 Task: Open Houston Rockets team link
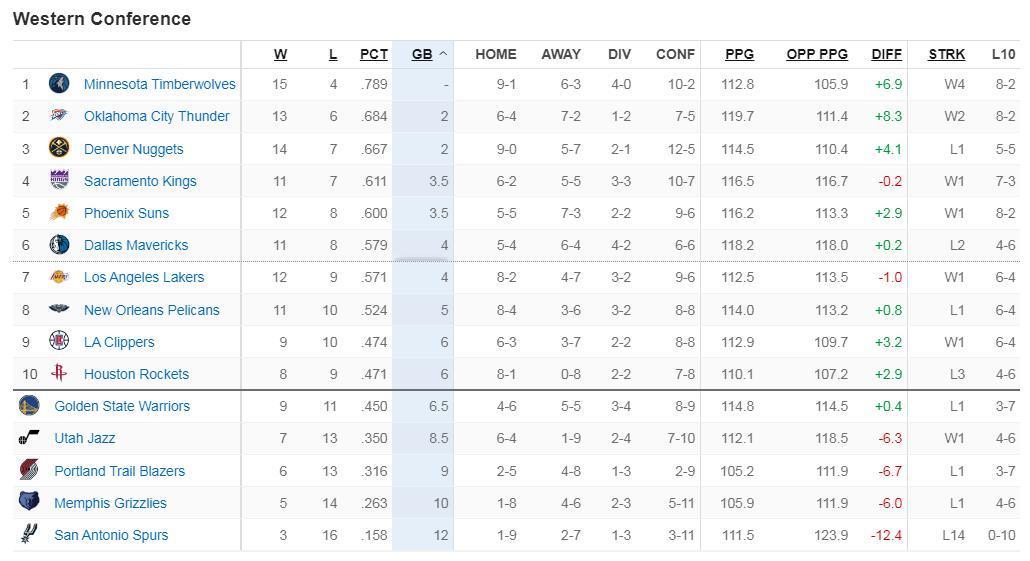click(x=136, y=374)
